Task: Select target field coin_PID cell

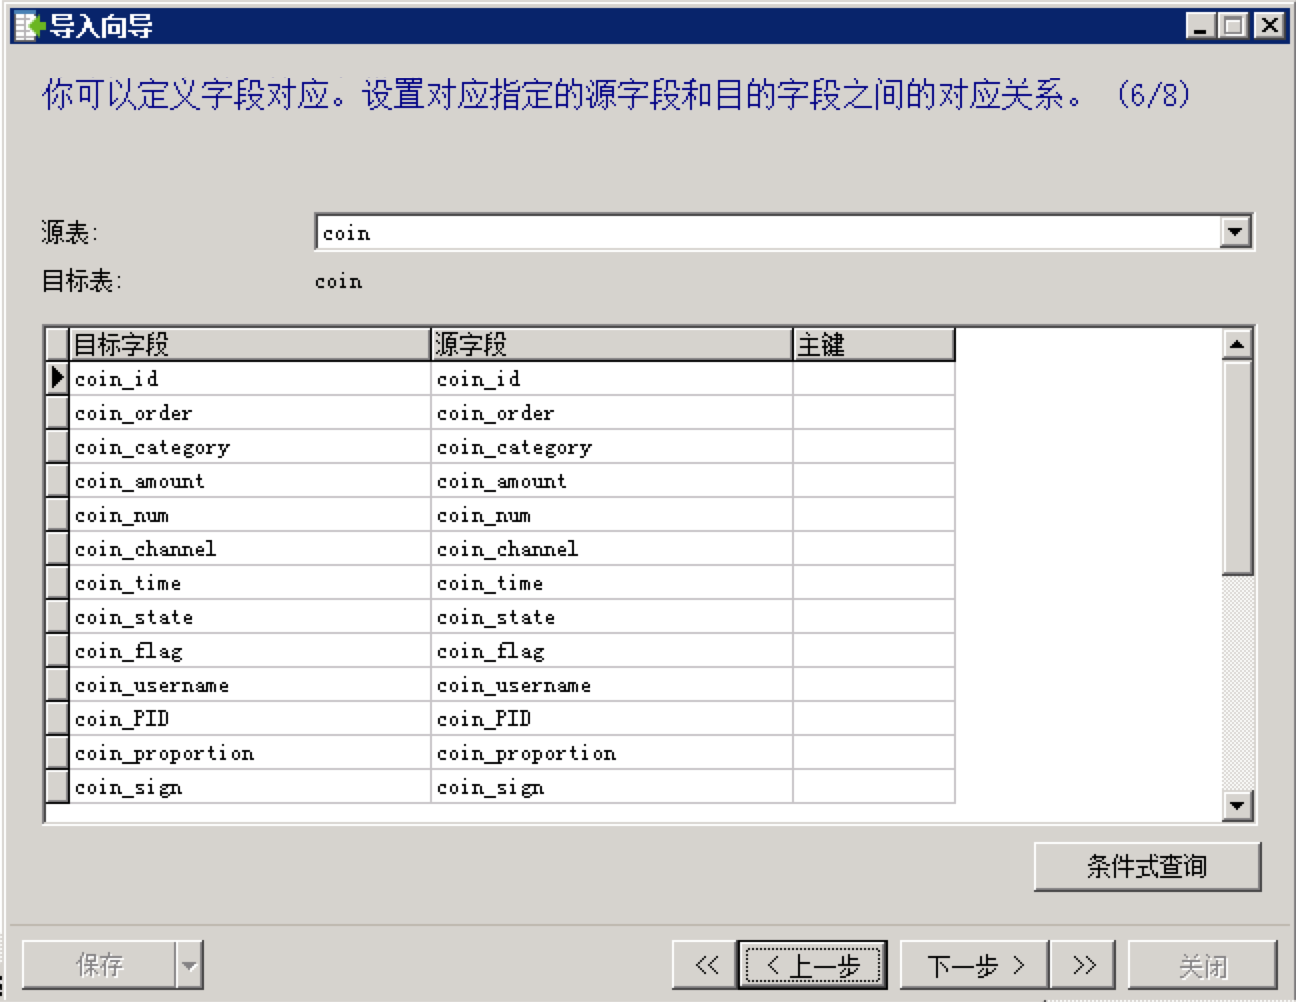Action: (250, 719)
